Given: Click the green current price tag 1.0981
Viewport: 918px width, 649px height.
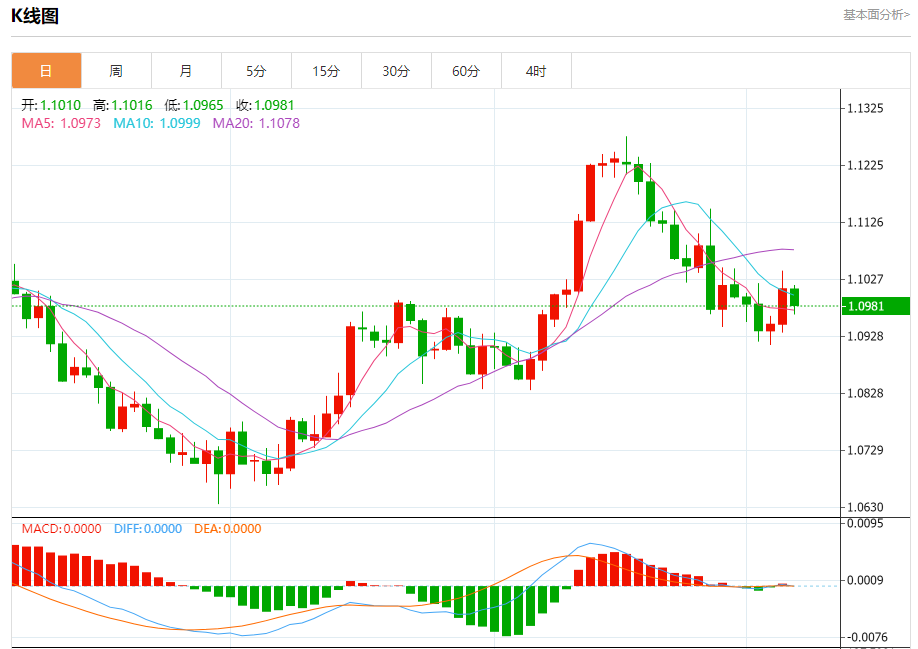Looking at the screenshot, I should [x=876, y=306].
